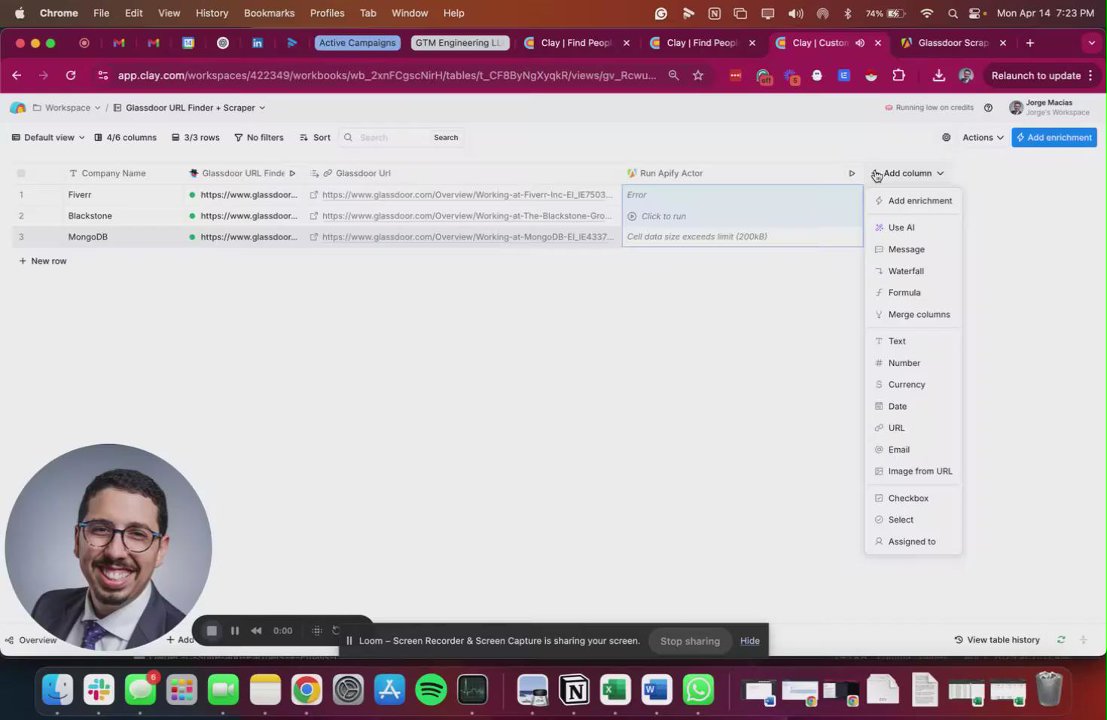Open the Workspace breadcrumb dropdown
1107x720 pixels.
pyautogui.click(x=66, y=108)
